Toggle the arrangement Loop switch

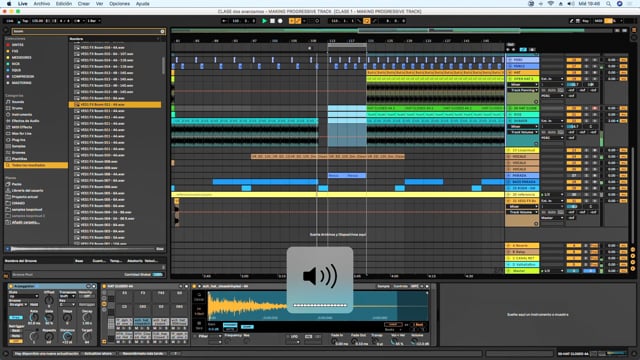(367, 21)
